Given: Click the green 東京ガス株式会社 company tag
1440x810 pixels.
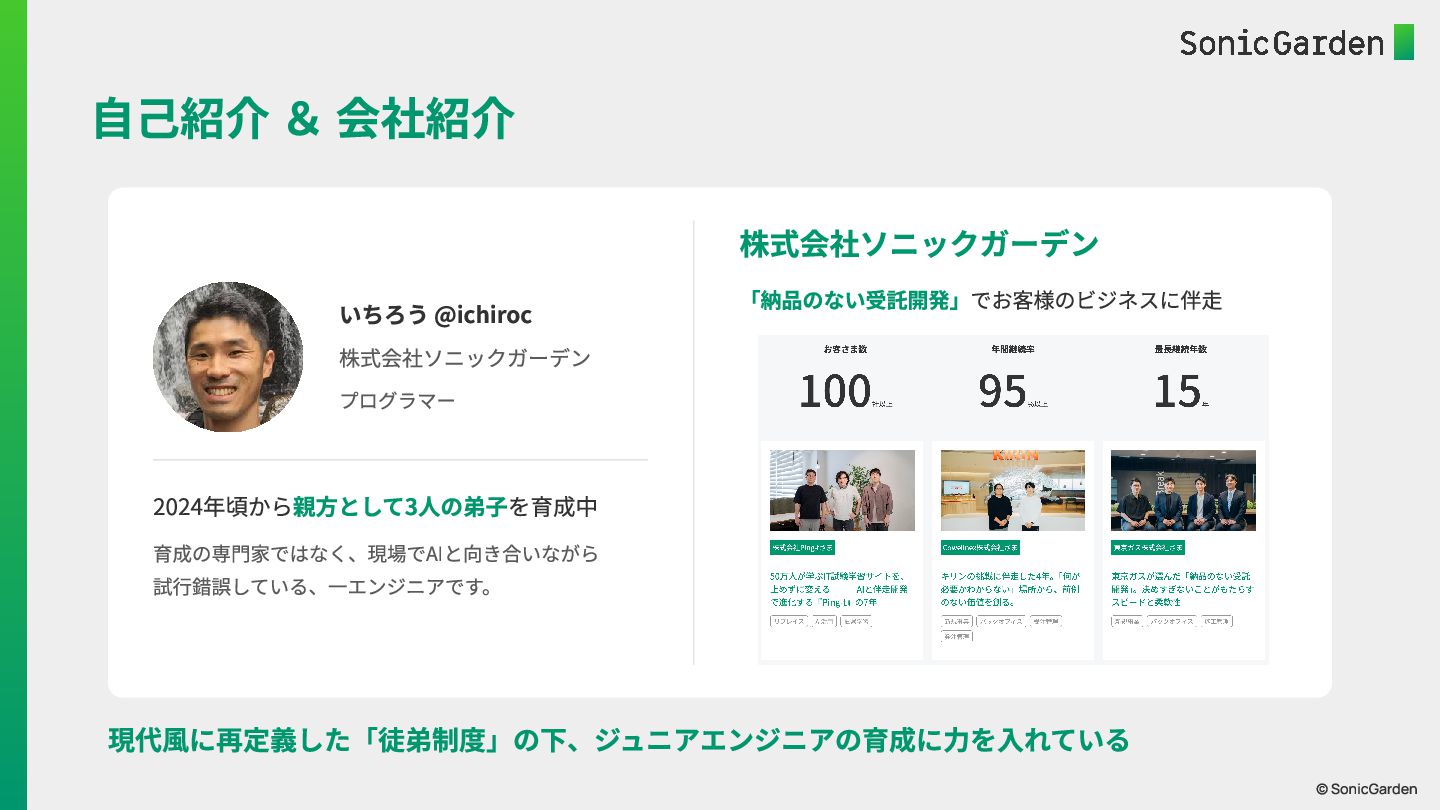Looking at the screenshot, I should (1148, 547).
